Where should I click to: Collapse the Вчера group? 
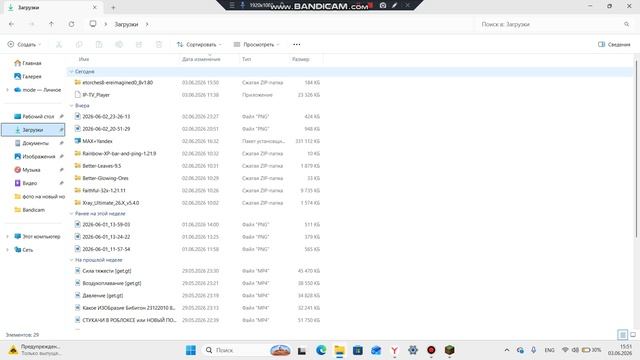(71, 106)
